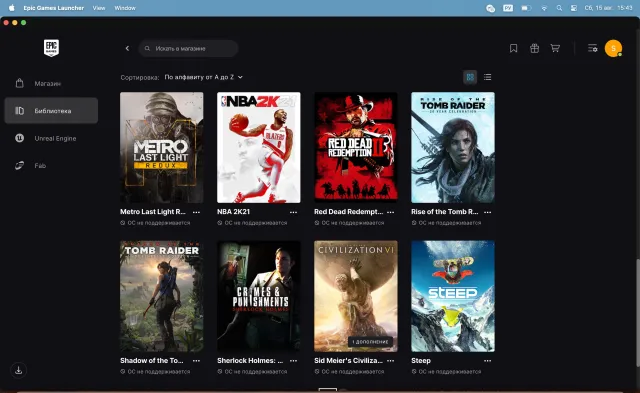Open options menu for Sid Meier's Civilization
Image resolution: width=640 pixels, height=393 pixels.
(391, 361)
